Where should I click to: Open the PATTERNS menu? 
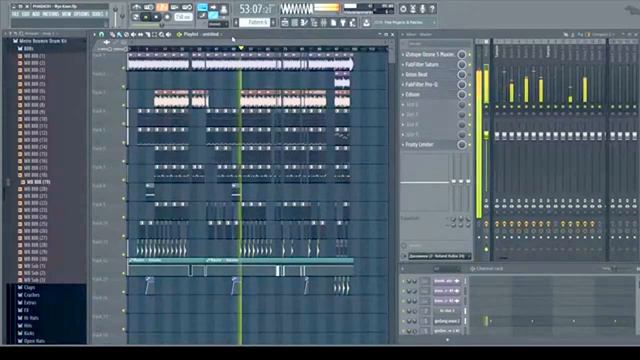tap(51, 14)
